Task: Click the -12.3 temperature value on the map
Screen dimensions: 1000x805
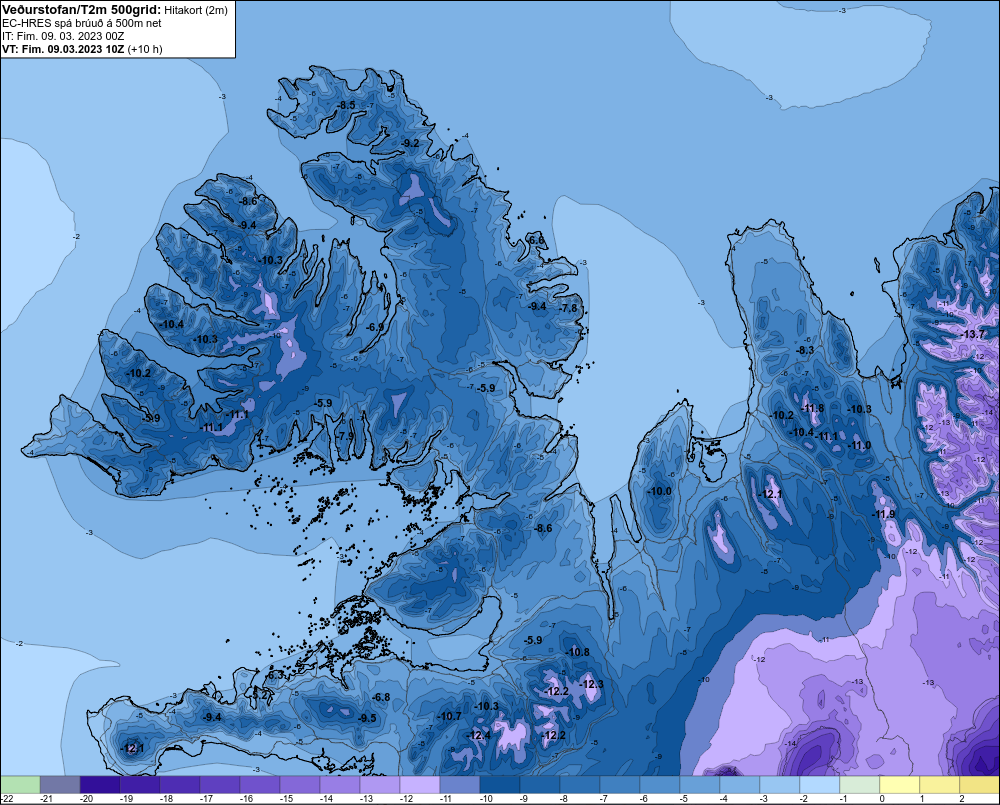Action: click(x=592, y=684)
